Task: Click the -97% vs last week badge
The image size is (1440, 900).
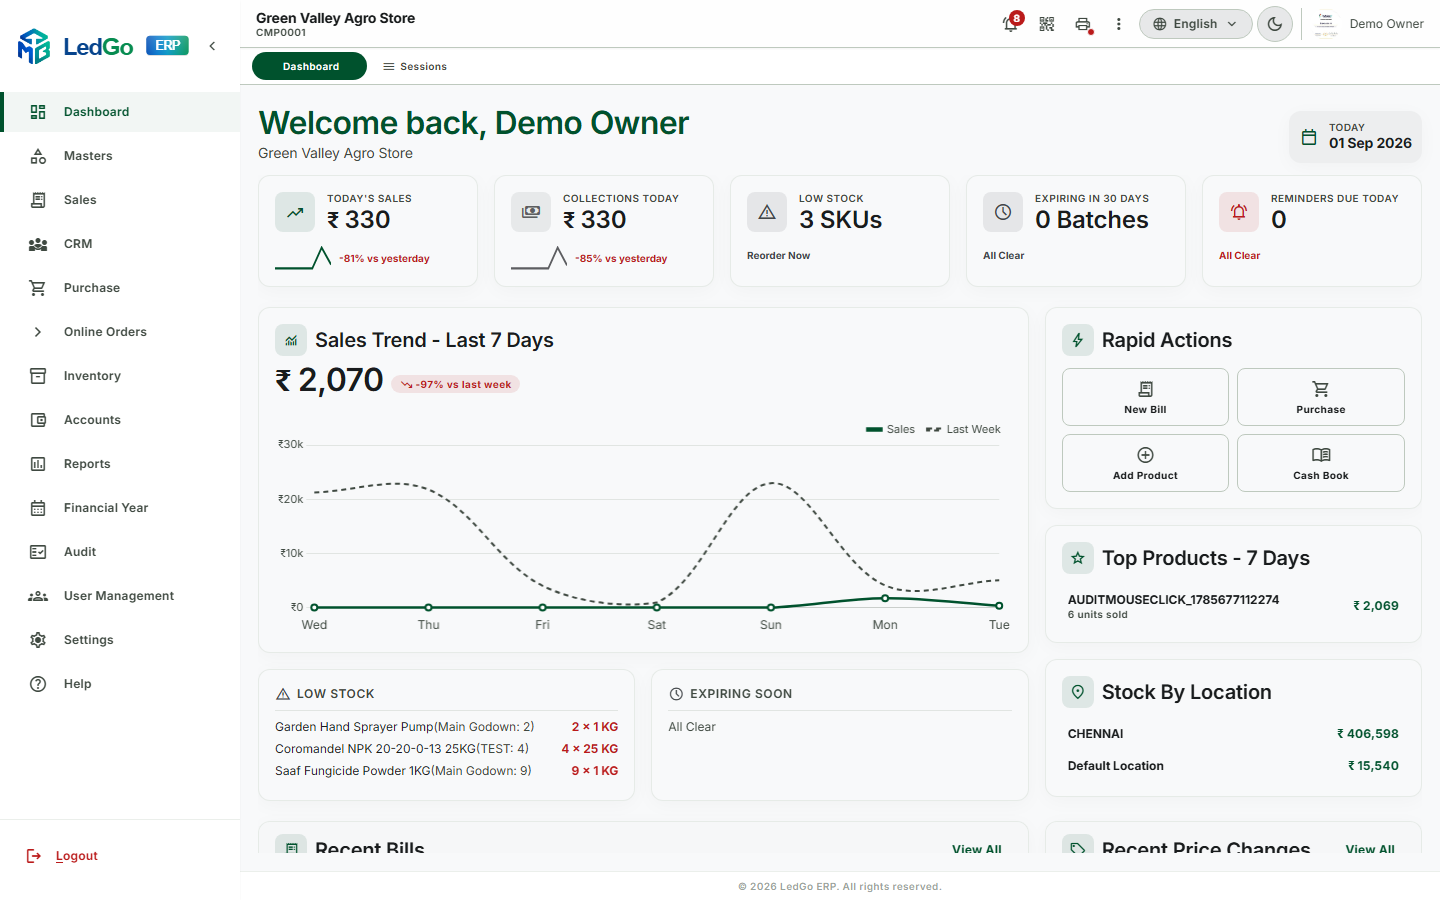Action: [456, 384]
